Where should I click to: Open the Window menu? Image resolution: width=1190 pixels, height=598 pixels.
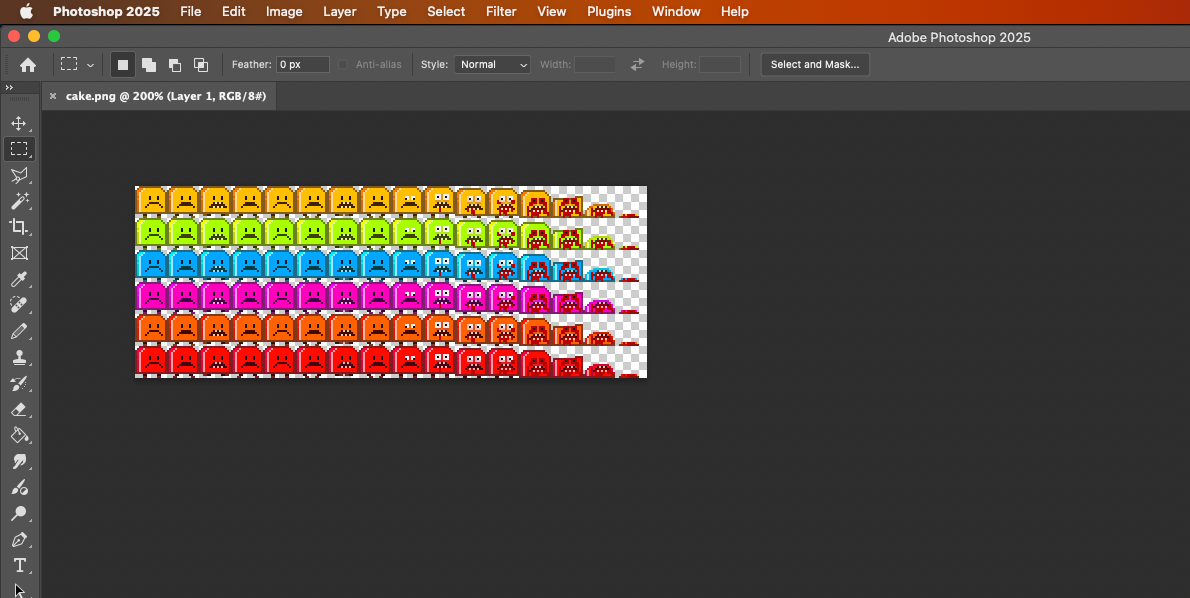click(x=675, y=11)
